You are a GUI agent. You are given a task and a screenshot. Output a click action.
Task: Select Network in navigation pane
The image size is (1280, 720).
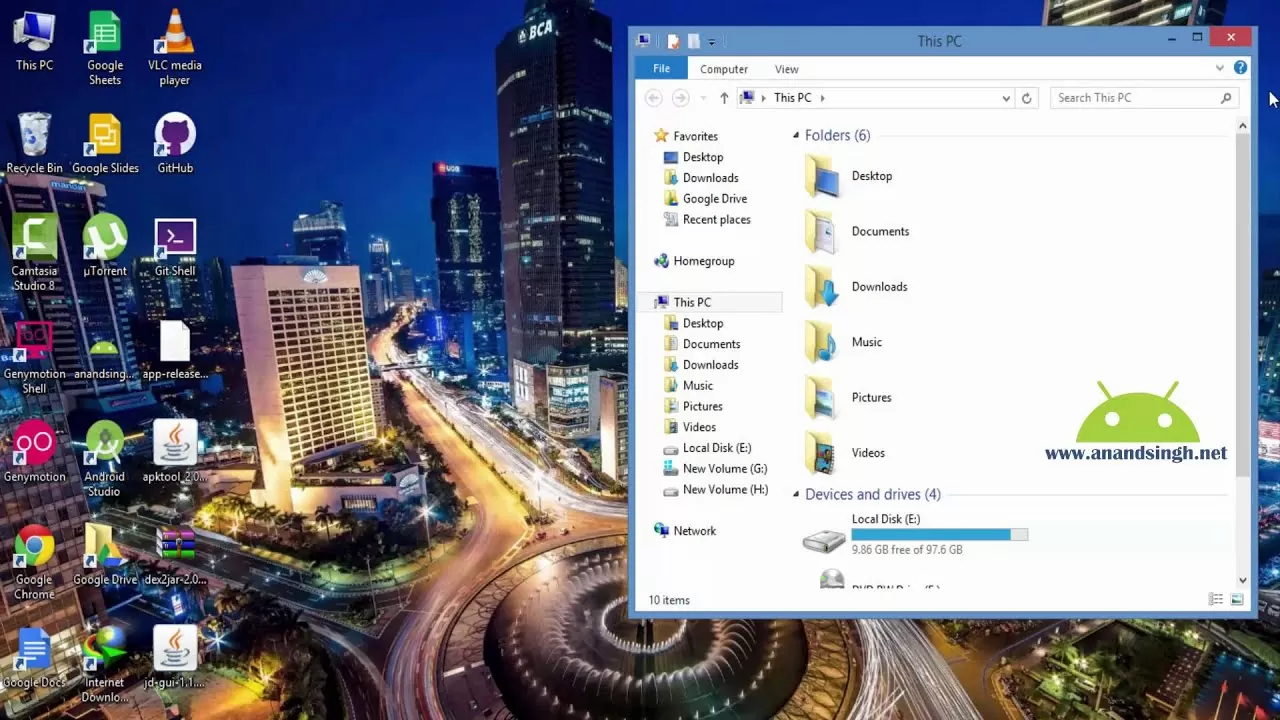684,531
